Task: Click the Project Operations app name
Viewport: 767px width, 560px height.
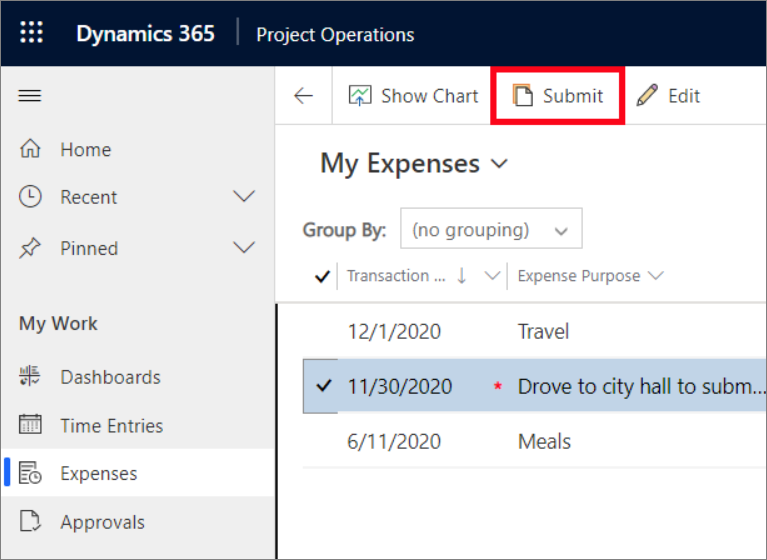Action: coord(335,35)
